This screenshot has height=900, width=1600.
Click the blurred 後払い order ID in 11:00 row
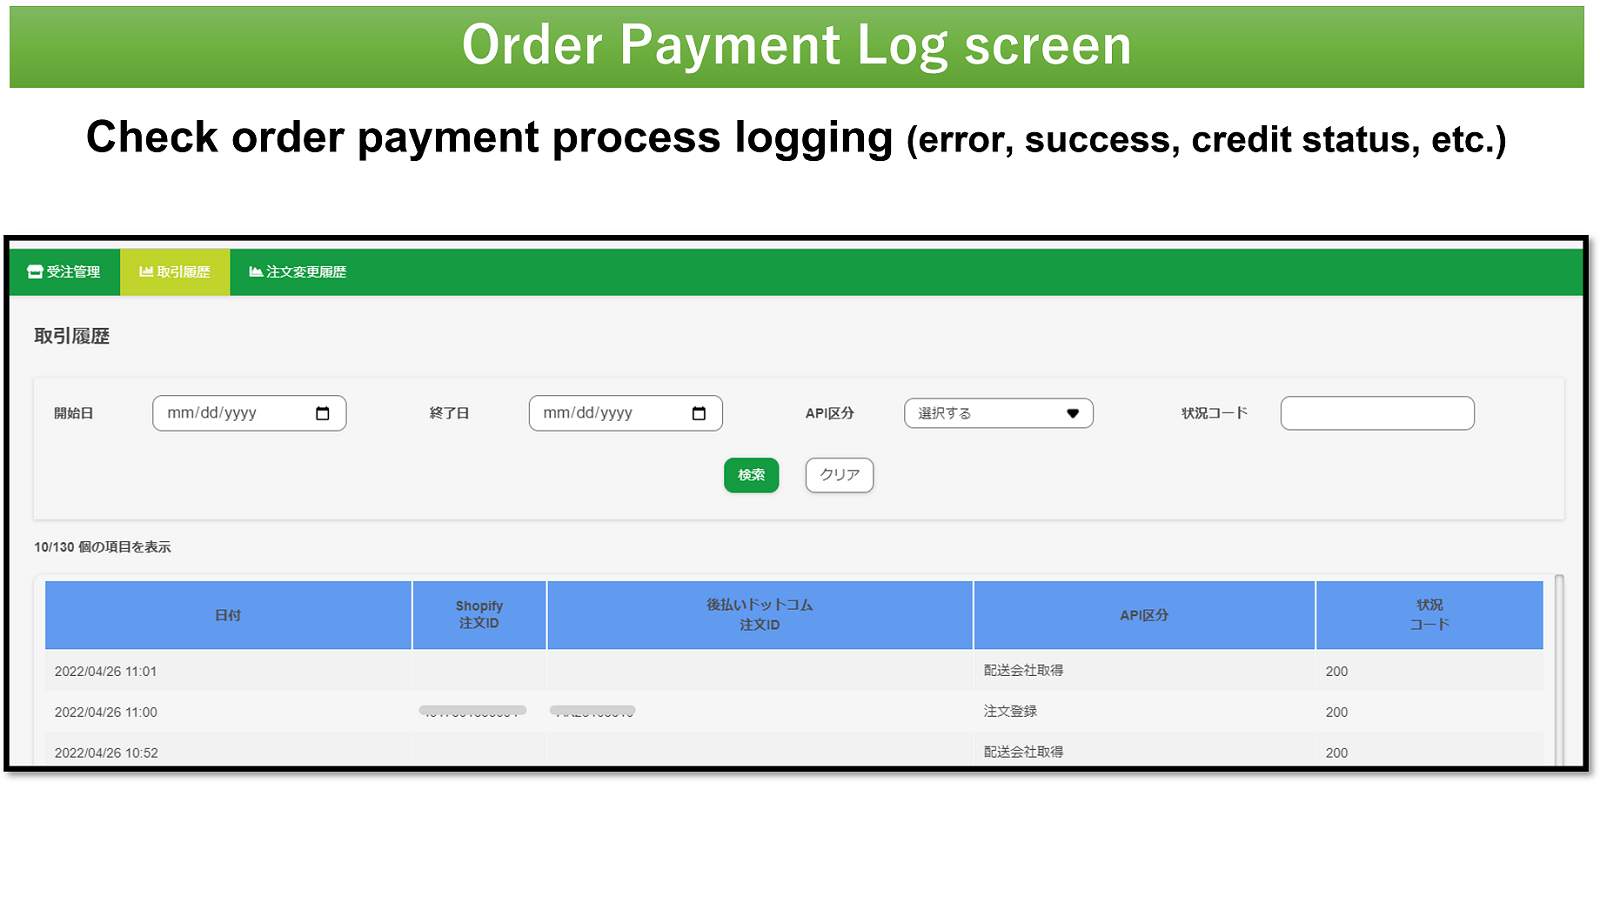pos(593,711)
